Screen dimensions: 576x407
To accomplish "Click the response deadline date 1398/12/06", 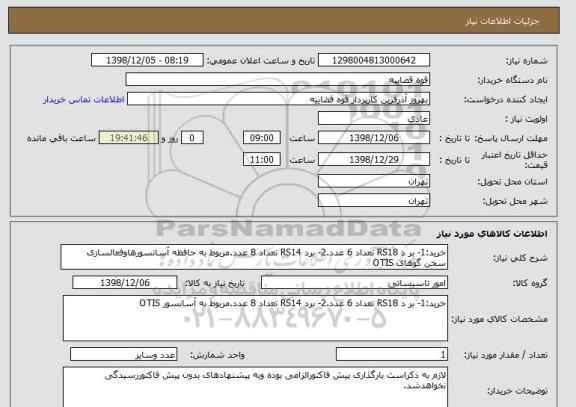I will pyautogui.click(x=374, y=138).
